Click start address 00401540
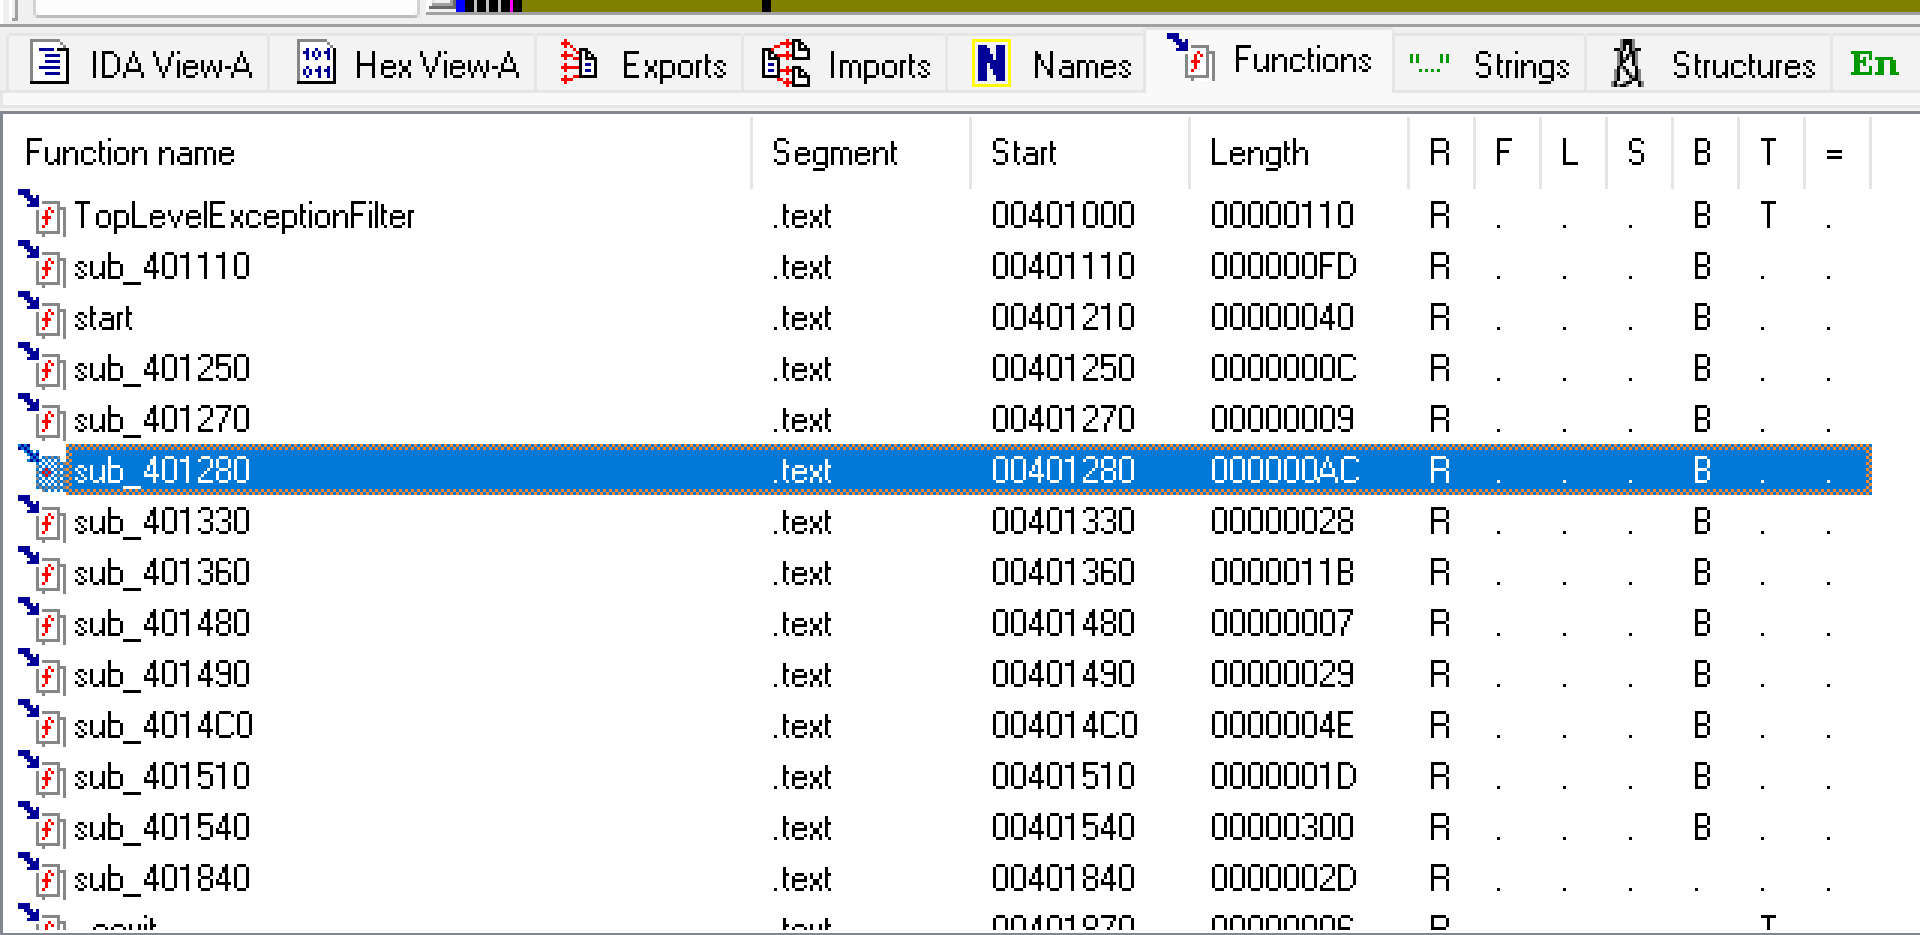 pyautogui.click(x=1063, y=828)
